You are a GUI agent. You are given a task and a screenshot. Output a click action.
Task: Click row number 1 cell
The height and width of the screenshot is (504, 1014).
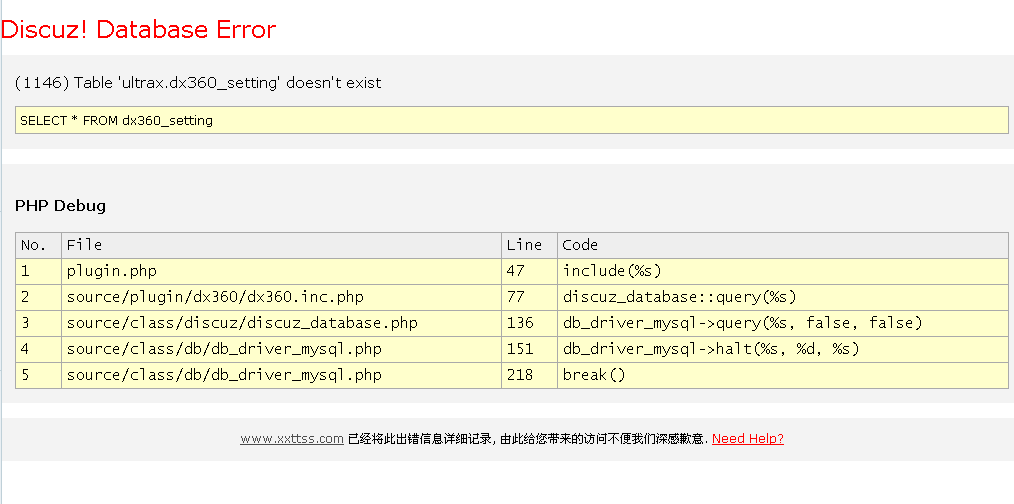tap(39, 271)
